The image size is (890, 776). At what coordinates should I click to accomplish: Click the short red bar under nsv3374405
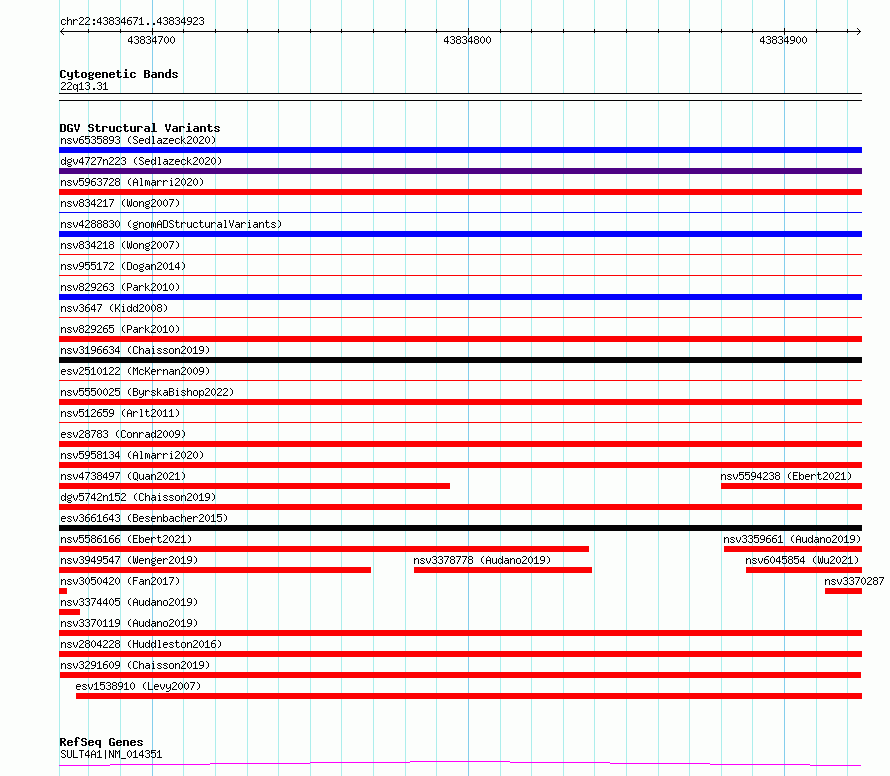coord(69,612)
